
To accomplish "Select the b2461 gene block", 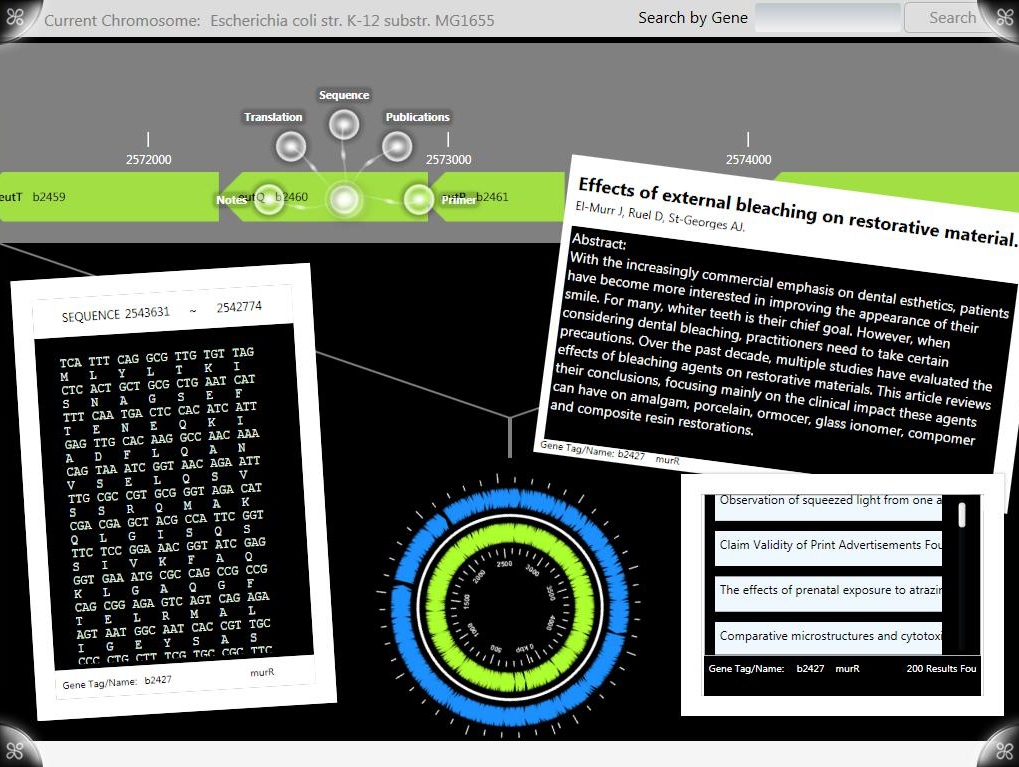I will [499, 197].
